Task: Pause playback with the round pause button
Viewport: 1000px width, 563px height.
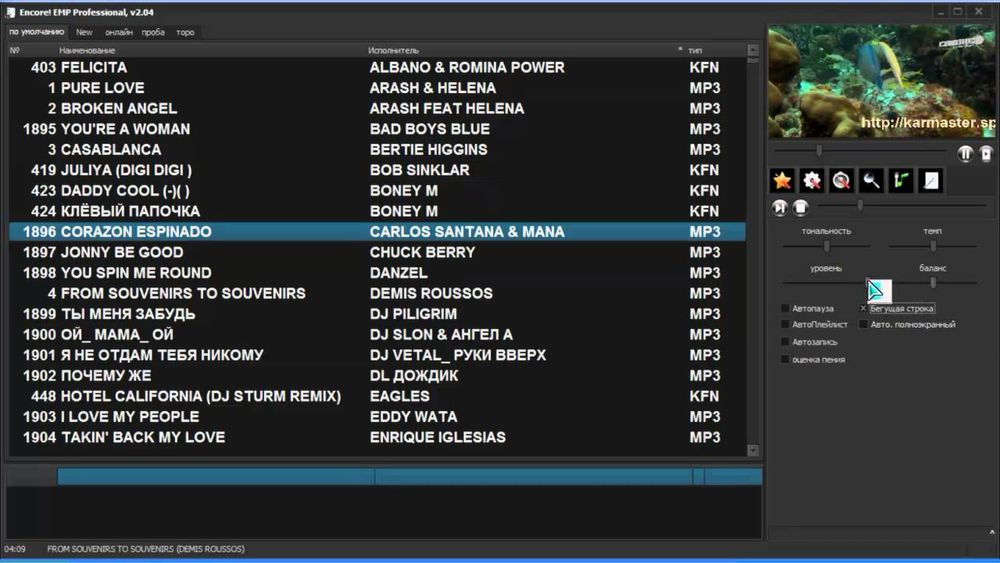Action: coord(965,154)
